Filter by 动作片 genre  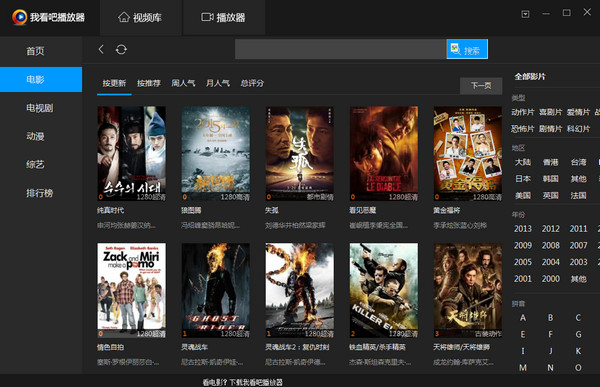(x=523, y=112)
